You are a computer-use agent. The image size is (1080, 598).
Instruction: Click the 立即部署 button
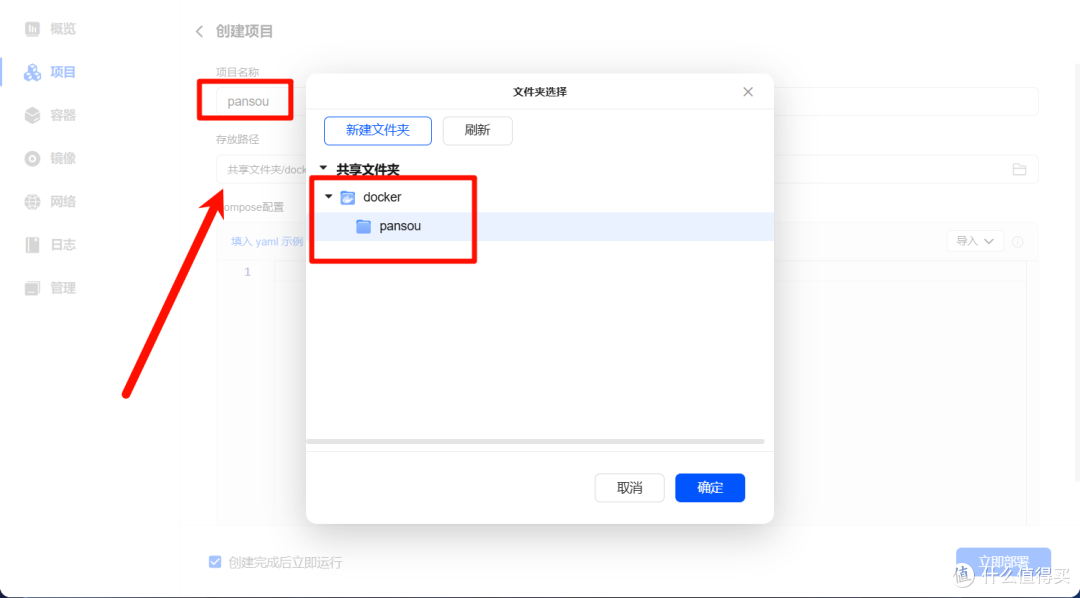tap(1004, 562)
